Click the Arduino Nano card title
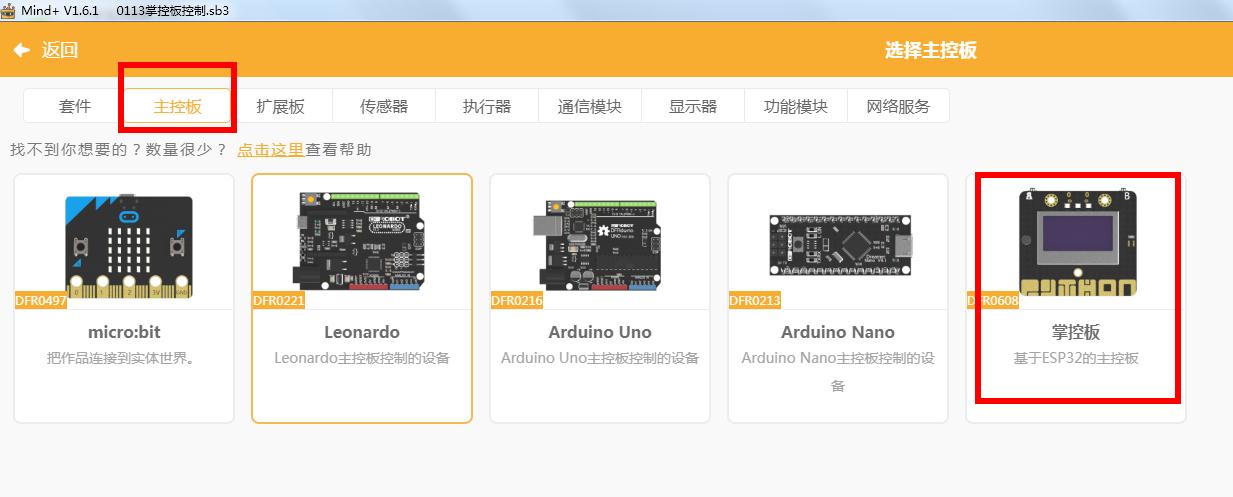Viewport: 1233px width, 497px height. point(838,332)
